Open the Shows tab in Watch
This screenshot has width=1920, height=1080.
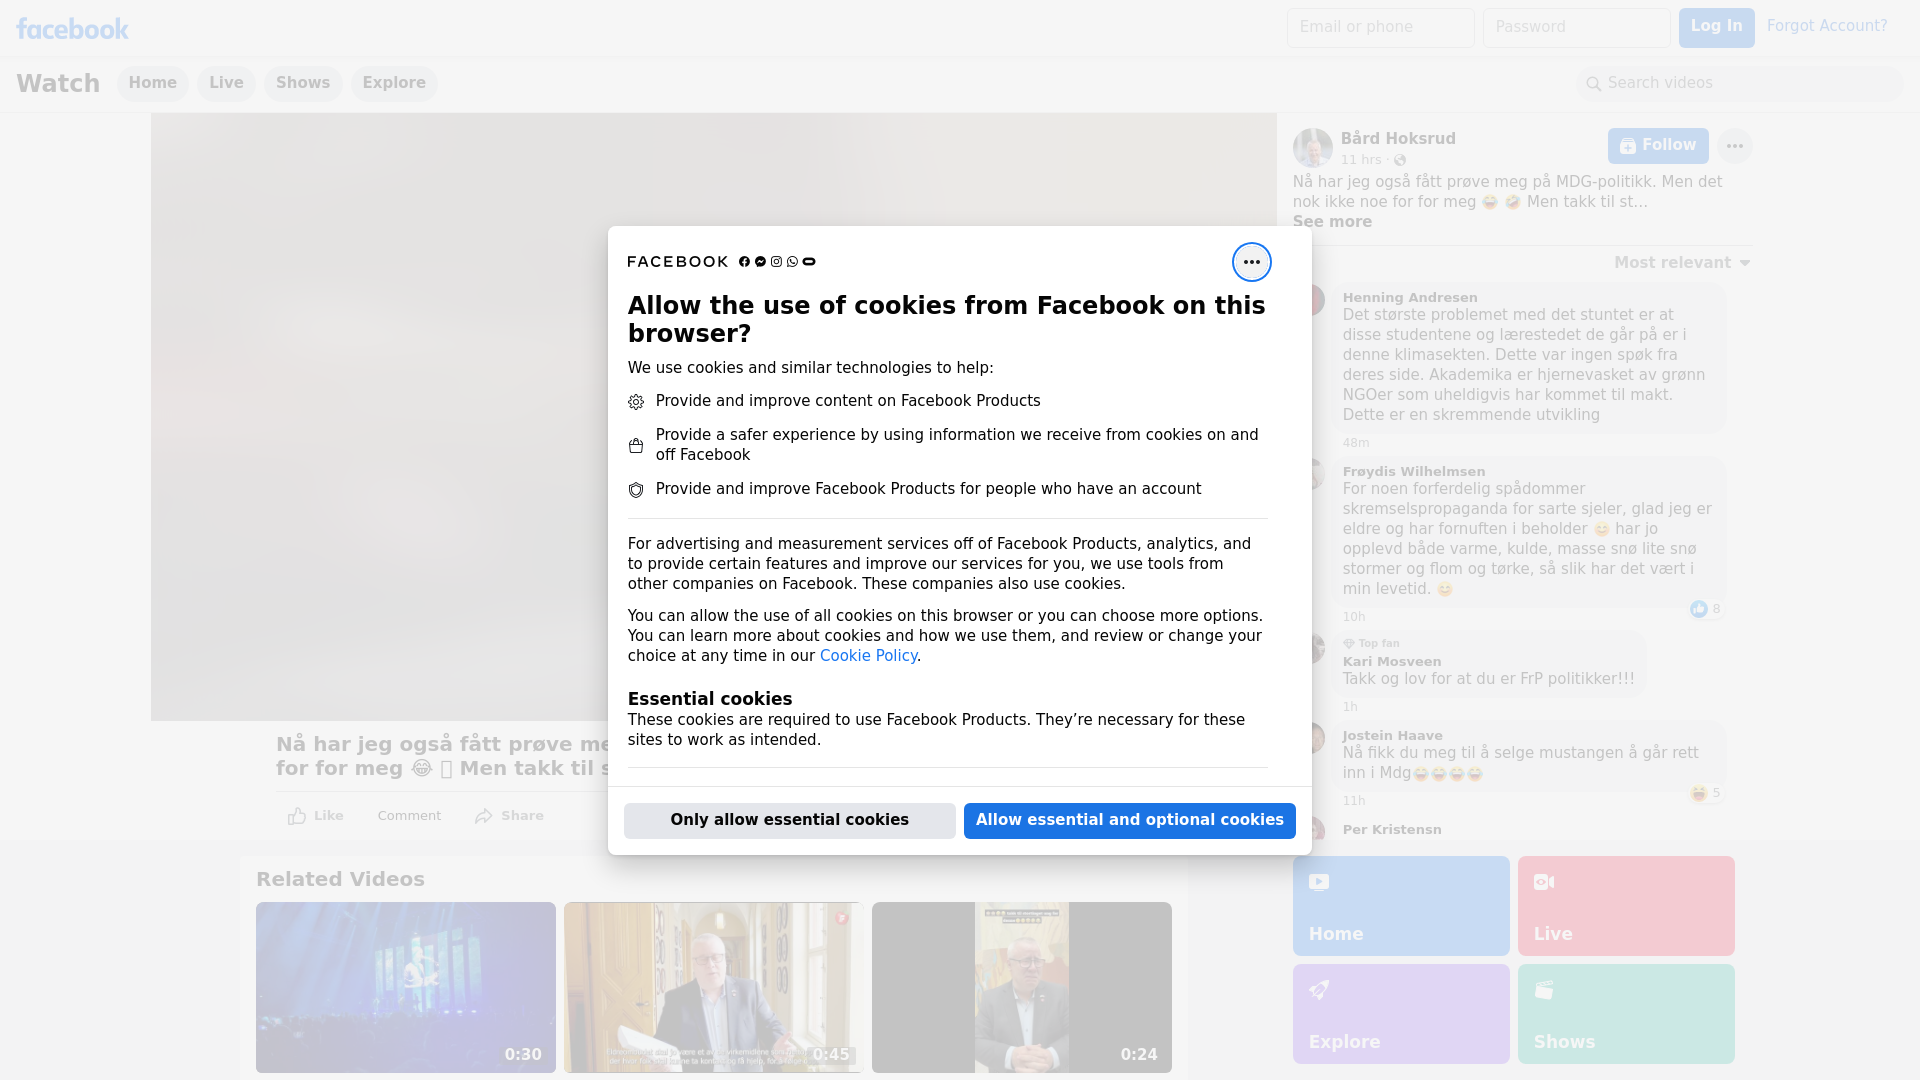[302, 83]
